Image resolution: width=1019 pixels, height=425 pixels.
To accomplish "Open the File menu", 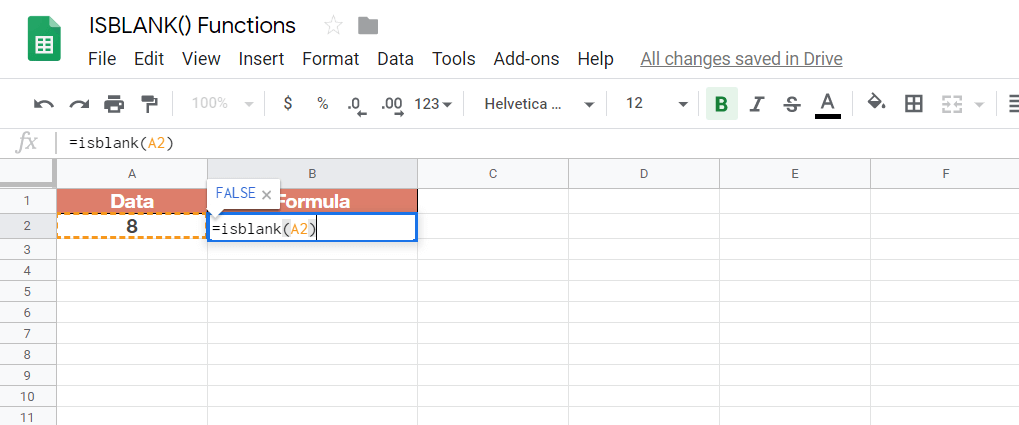I will (x=102, y=59).
